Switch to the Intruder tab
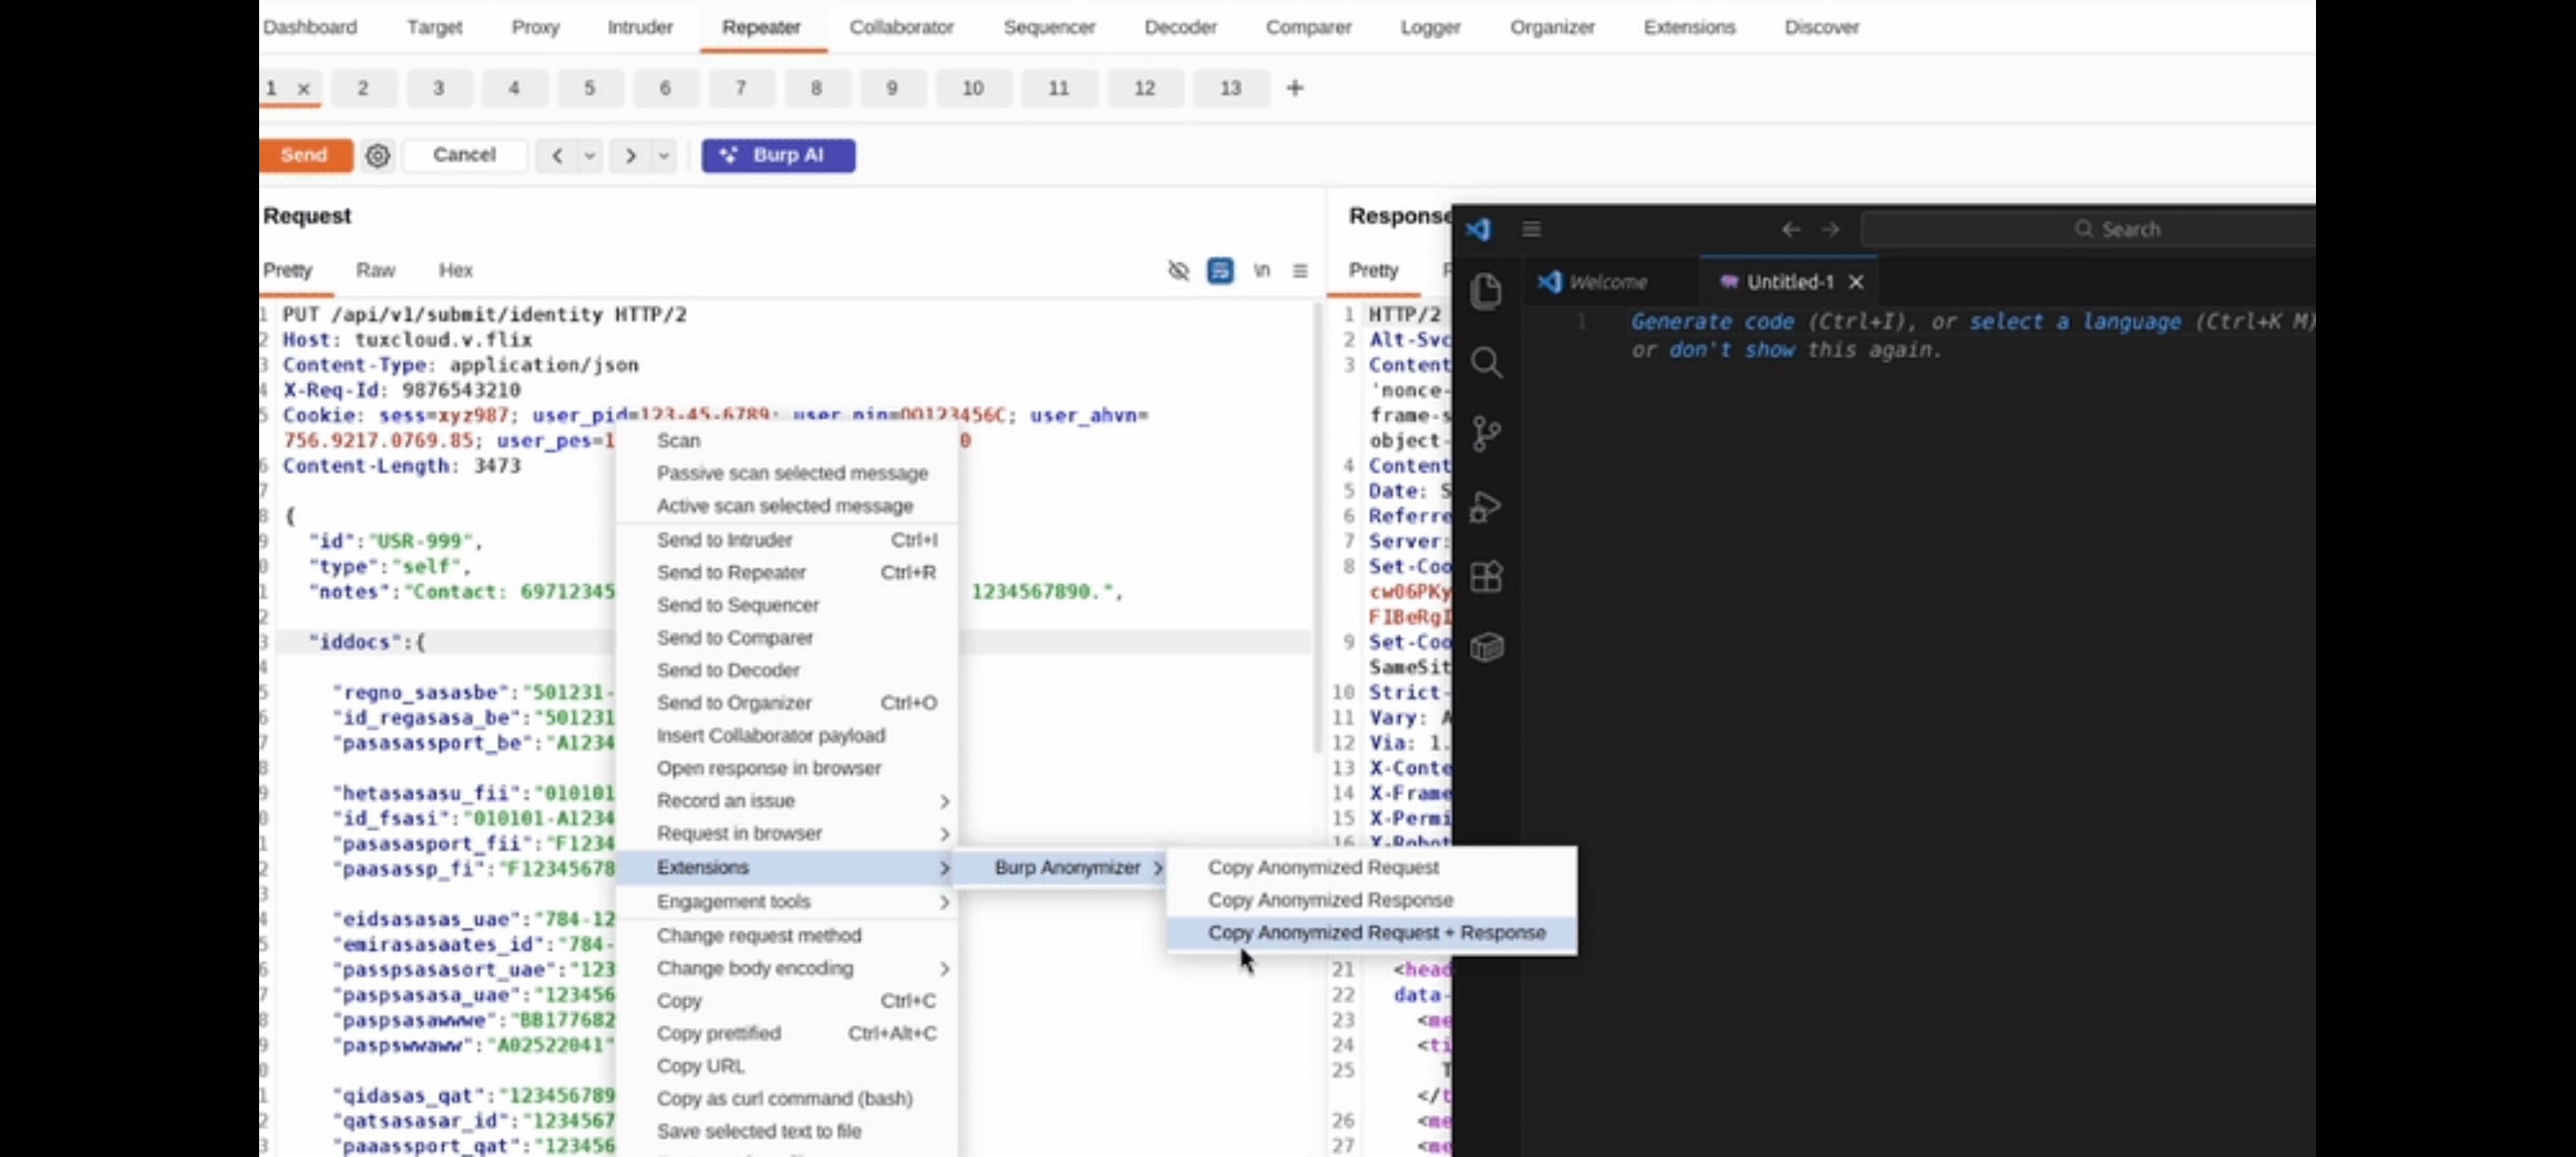 click(x=640, y=27)
